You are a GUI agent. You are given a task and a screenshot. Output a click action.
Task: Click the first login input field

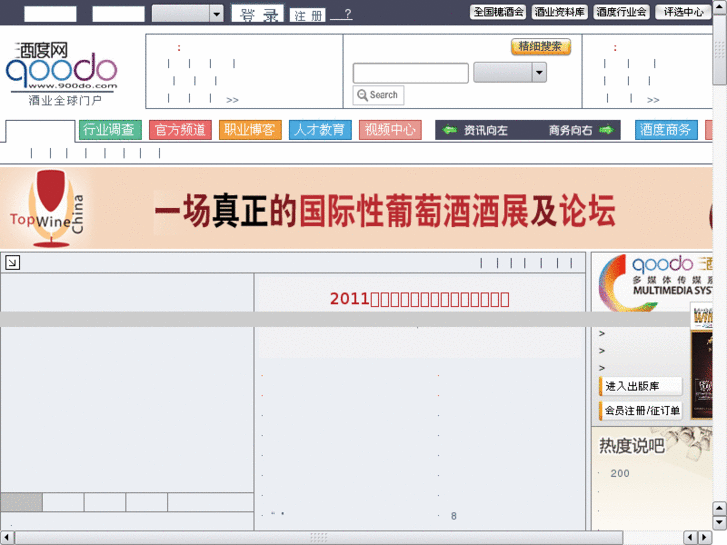tap(50, 14)
